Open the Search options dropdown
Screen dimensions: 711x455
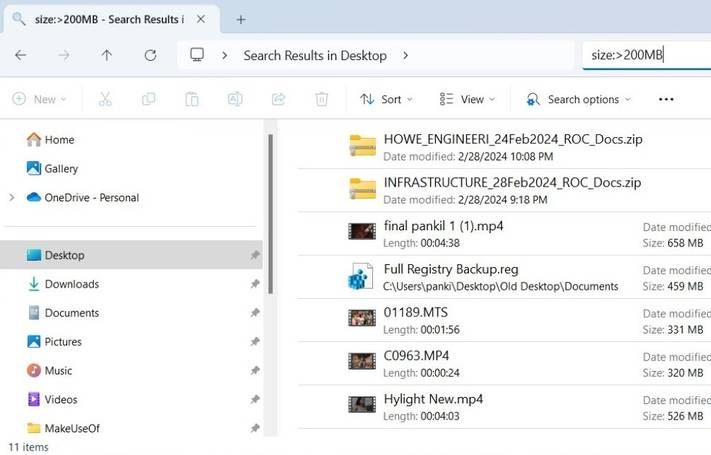pyautogui.click(x=579, y=99)
